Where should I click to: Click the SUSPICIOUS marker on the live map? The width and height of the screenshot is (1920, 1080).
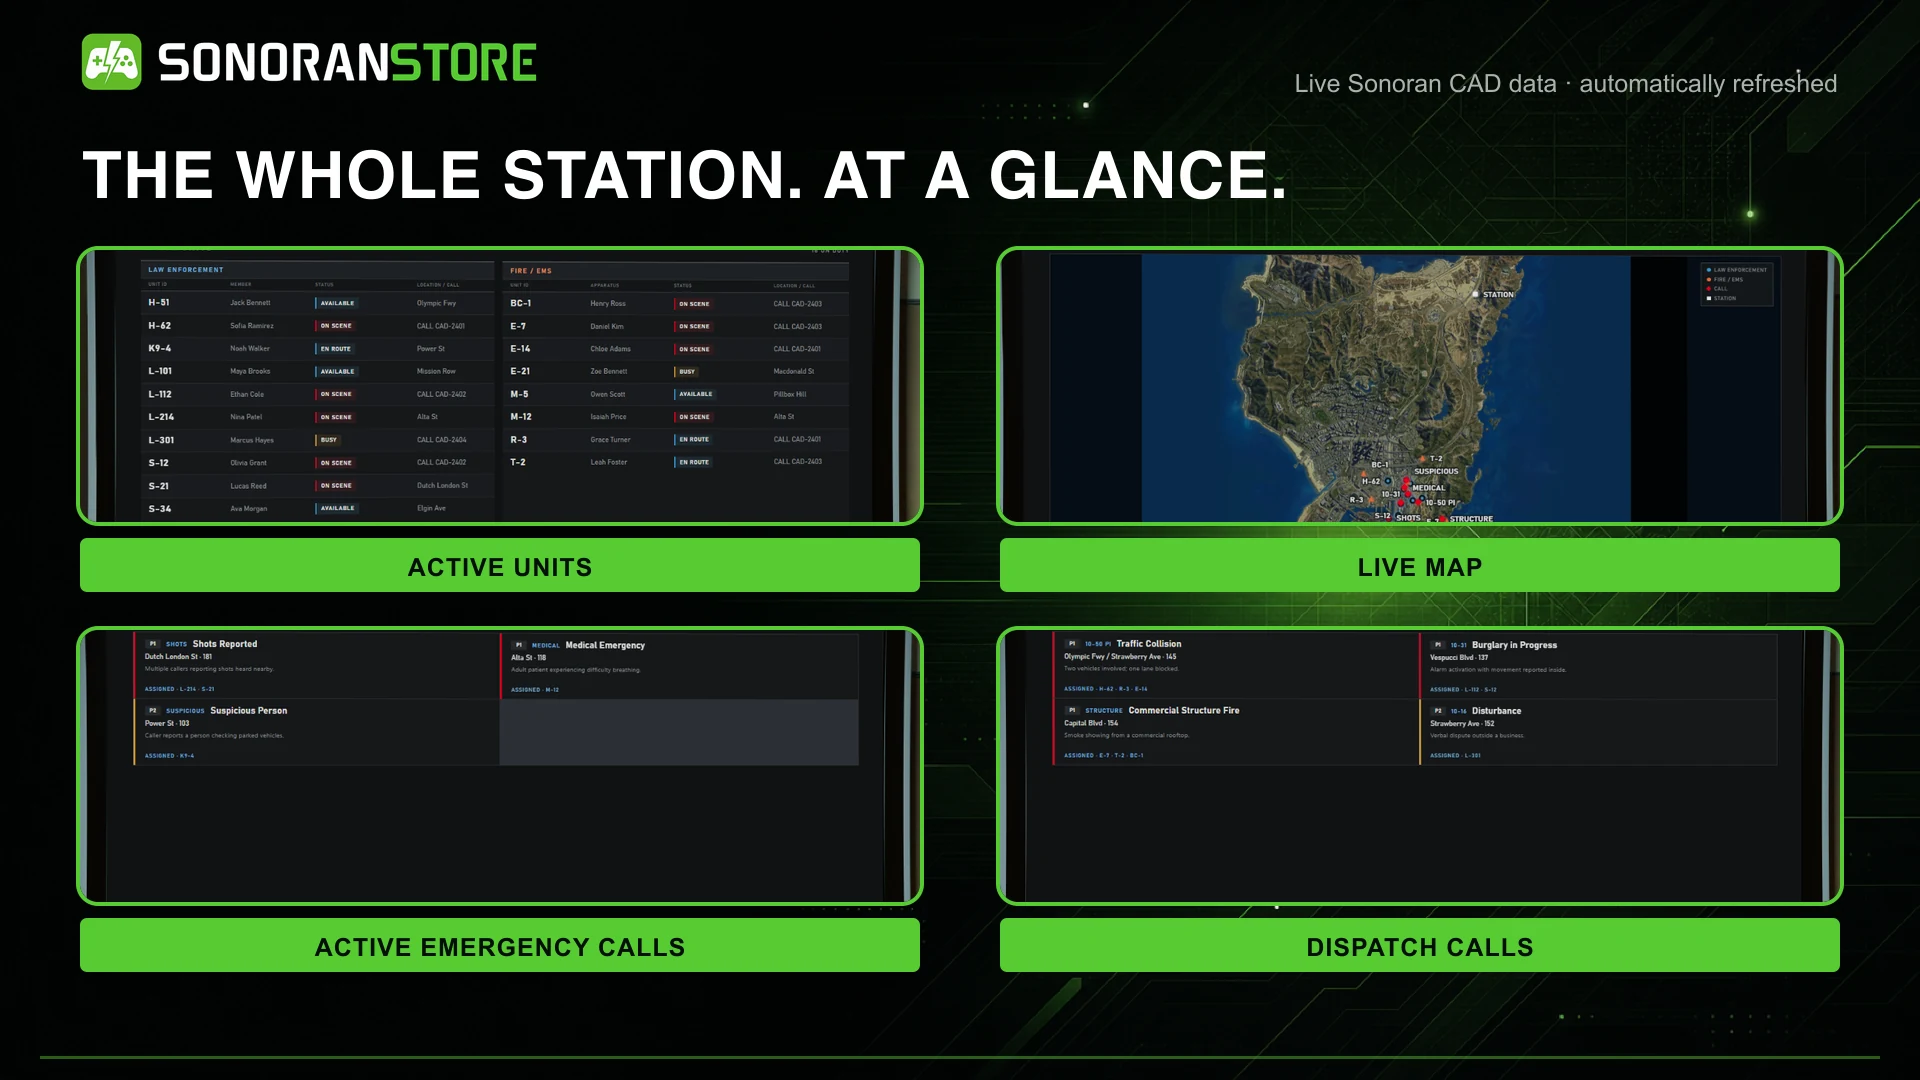pyautogui.click(x=1436, y=471)
